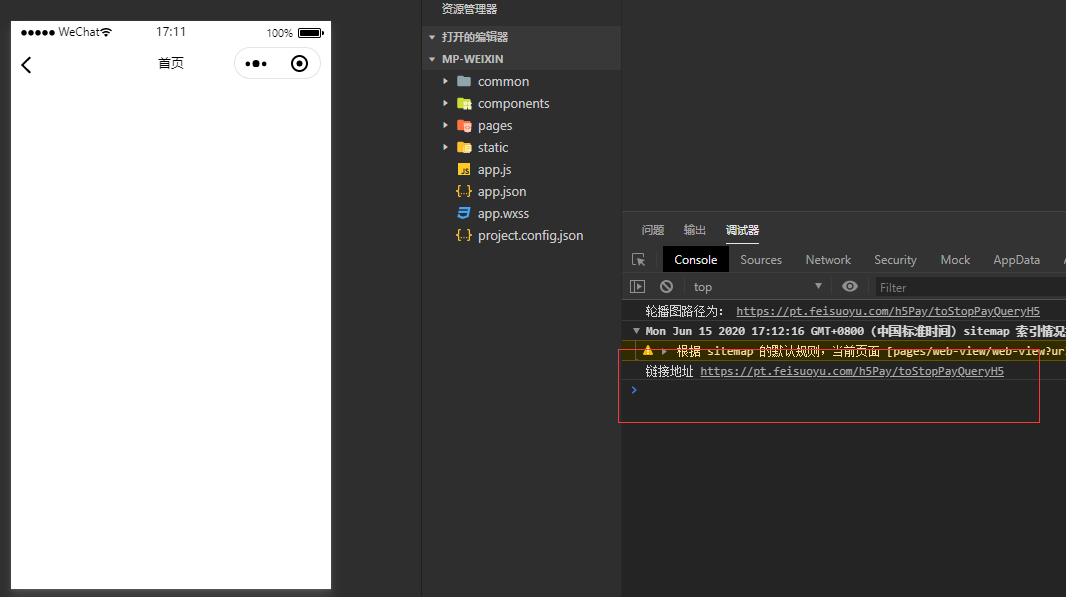Image resolution: width=1066 pixels, height=597 pixels.
Task: Switch to the 问题 tab
Action: 653,230
